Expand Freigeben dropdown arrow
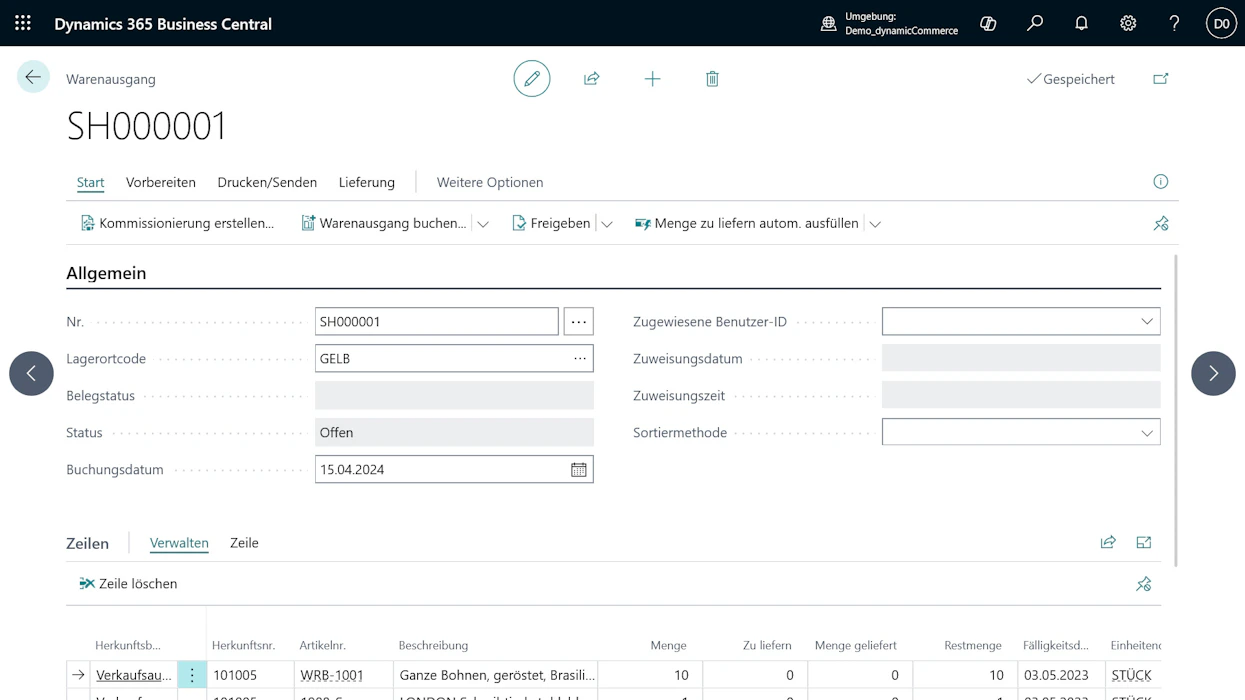Image resolution: width=1245 pixels, height=700 pixels. pos(607,224)
